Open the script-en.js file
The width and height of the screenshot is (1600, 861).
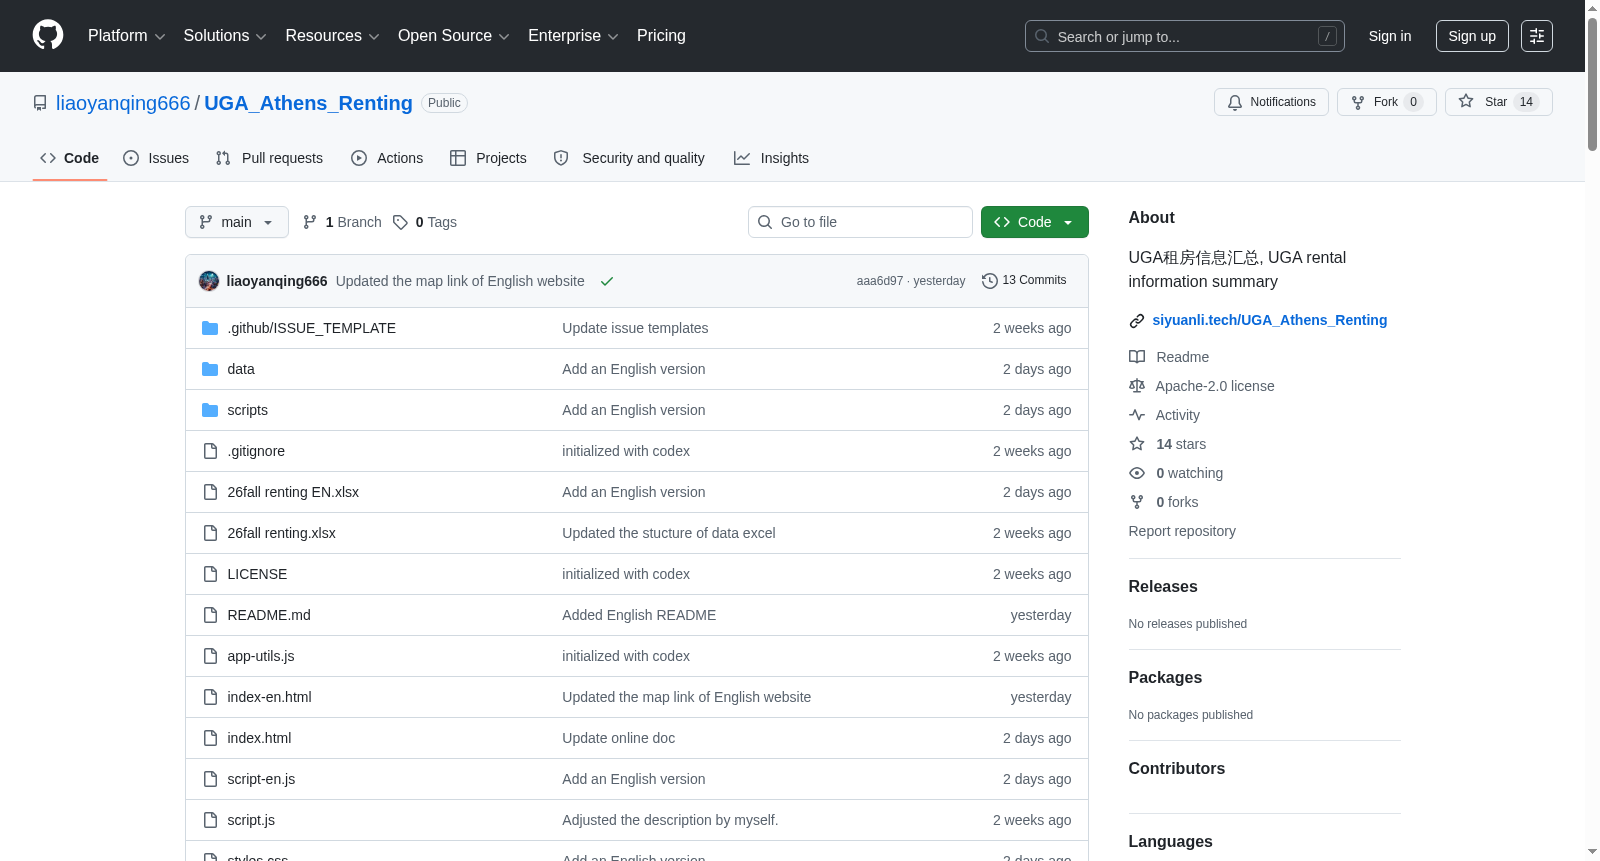click(261, 779)
